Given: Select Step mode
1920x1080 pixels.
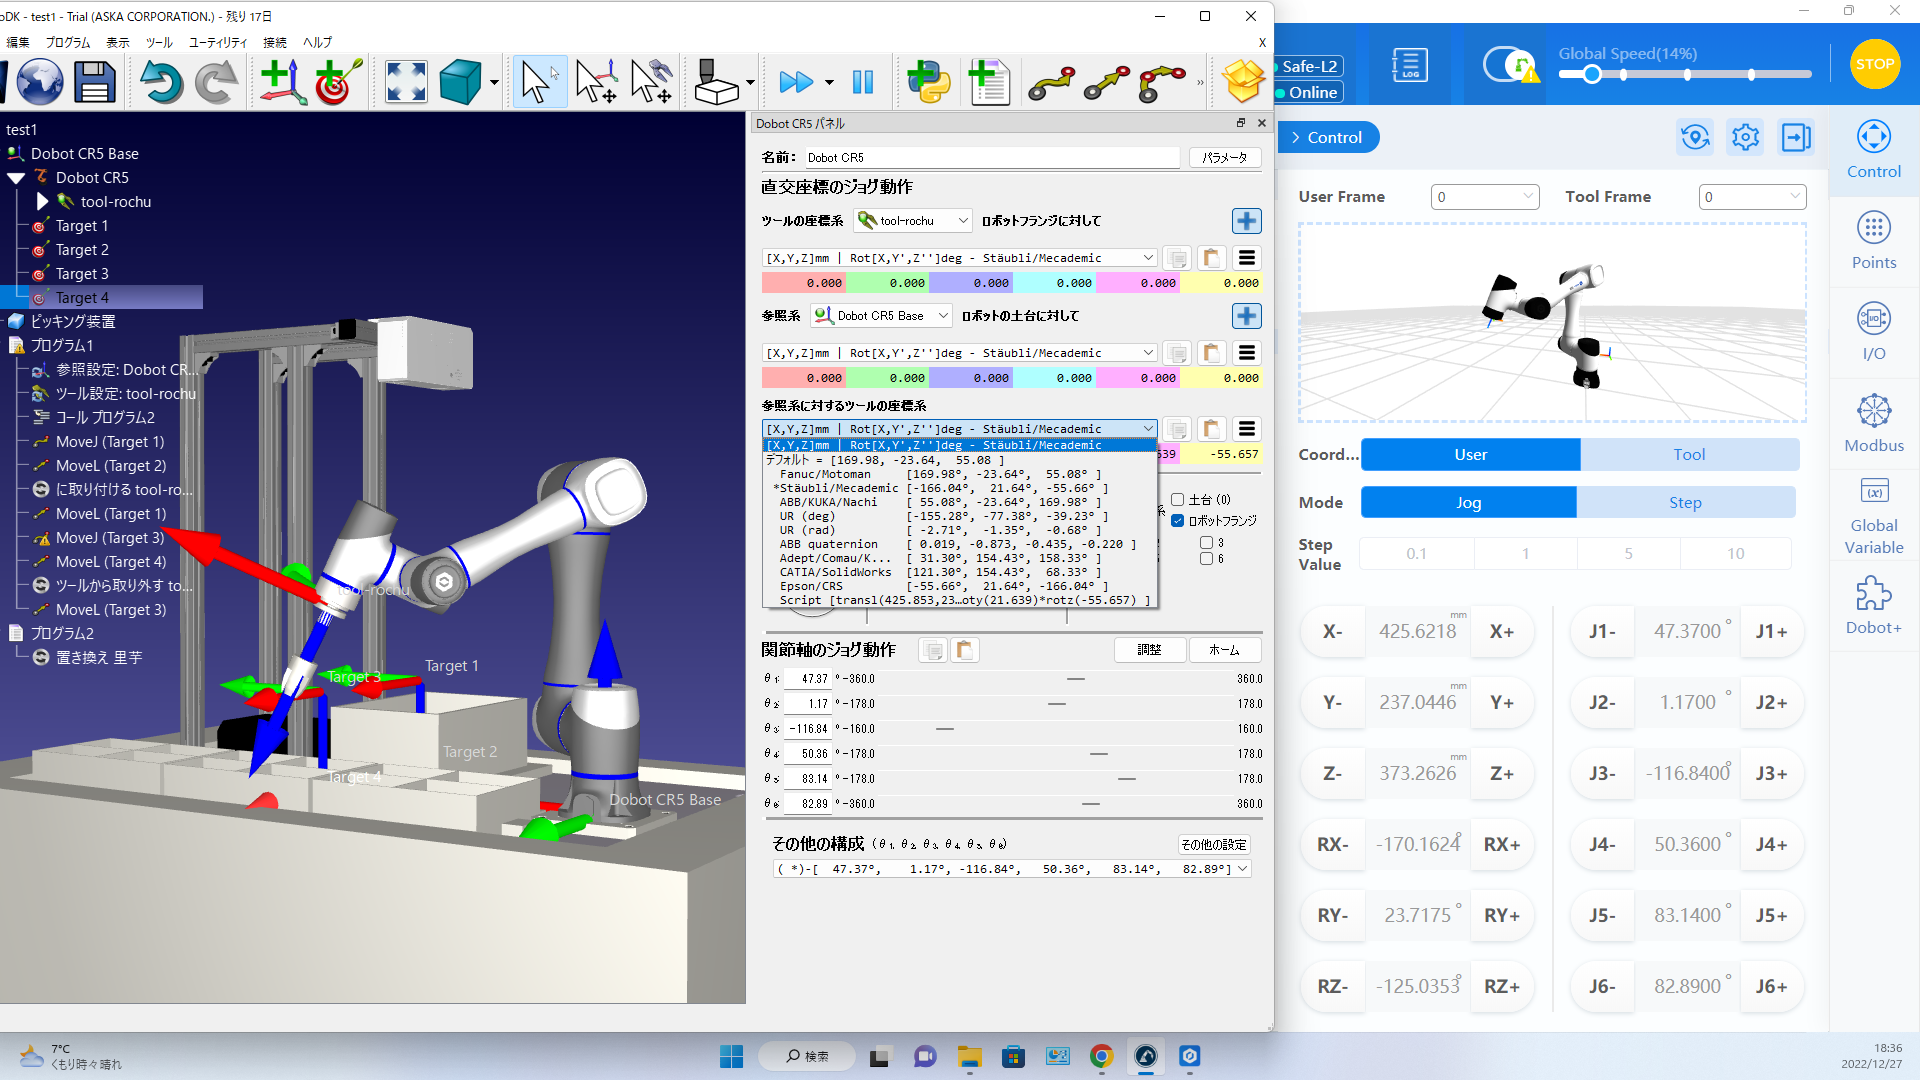Looking at the screenshot, I should [1685, 502].
